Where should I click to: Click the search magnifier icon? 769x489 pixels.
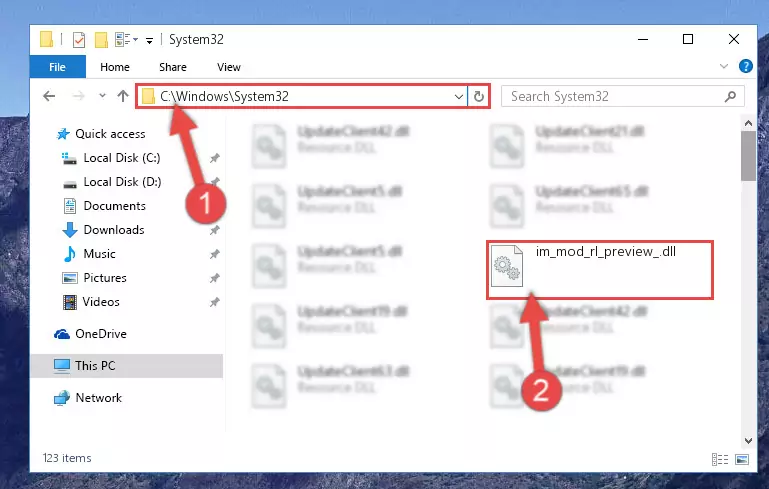(730, 97)
